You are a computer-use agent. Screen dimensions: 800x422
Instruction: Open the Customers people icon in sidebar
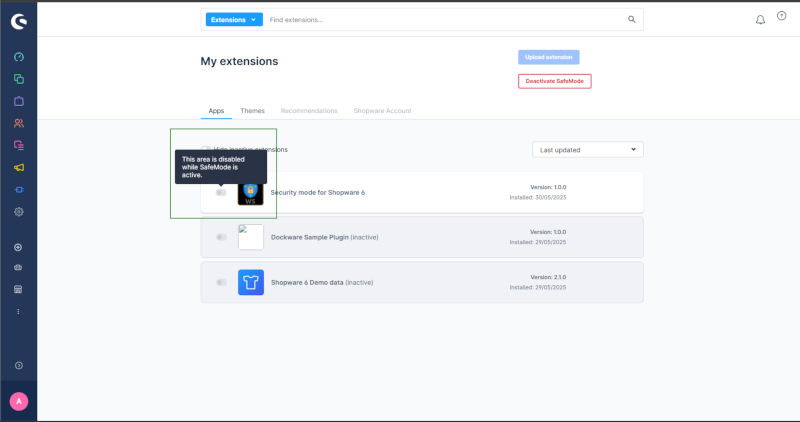19,123
